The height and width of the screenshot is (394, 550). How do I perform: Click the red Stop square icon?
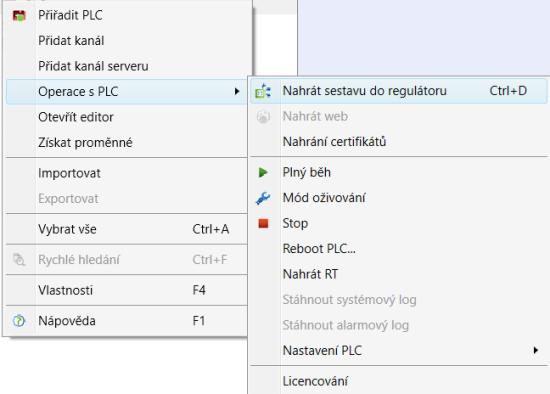click(263, 223)
